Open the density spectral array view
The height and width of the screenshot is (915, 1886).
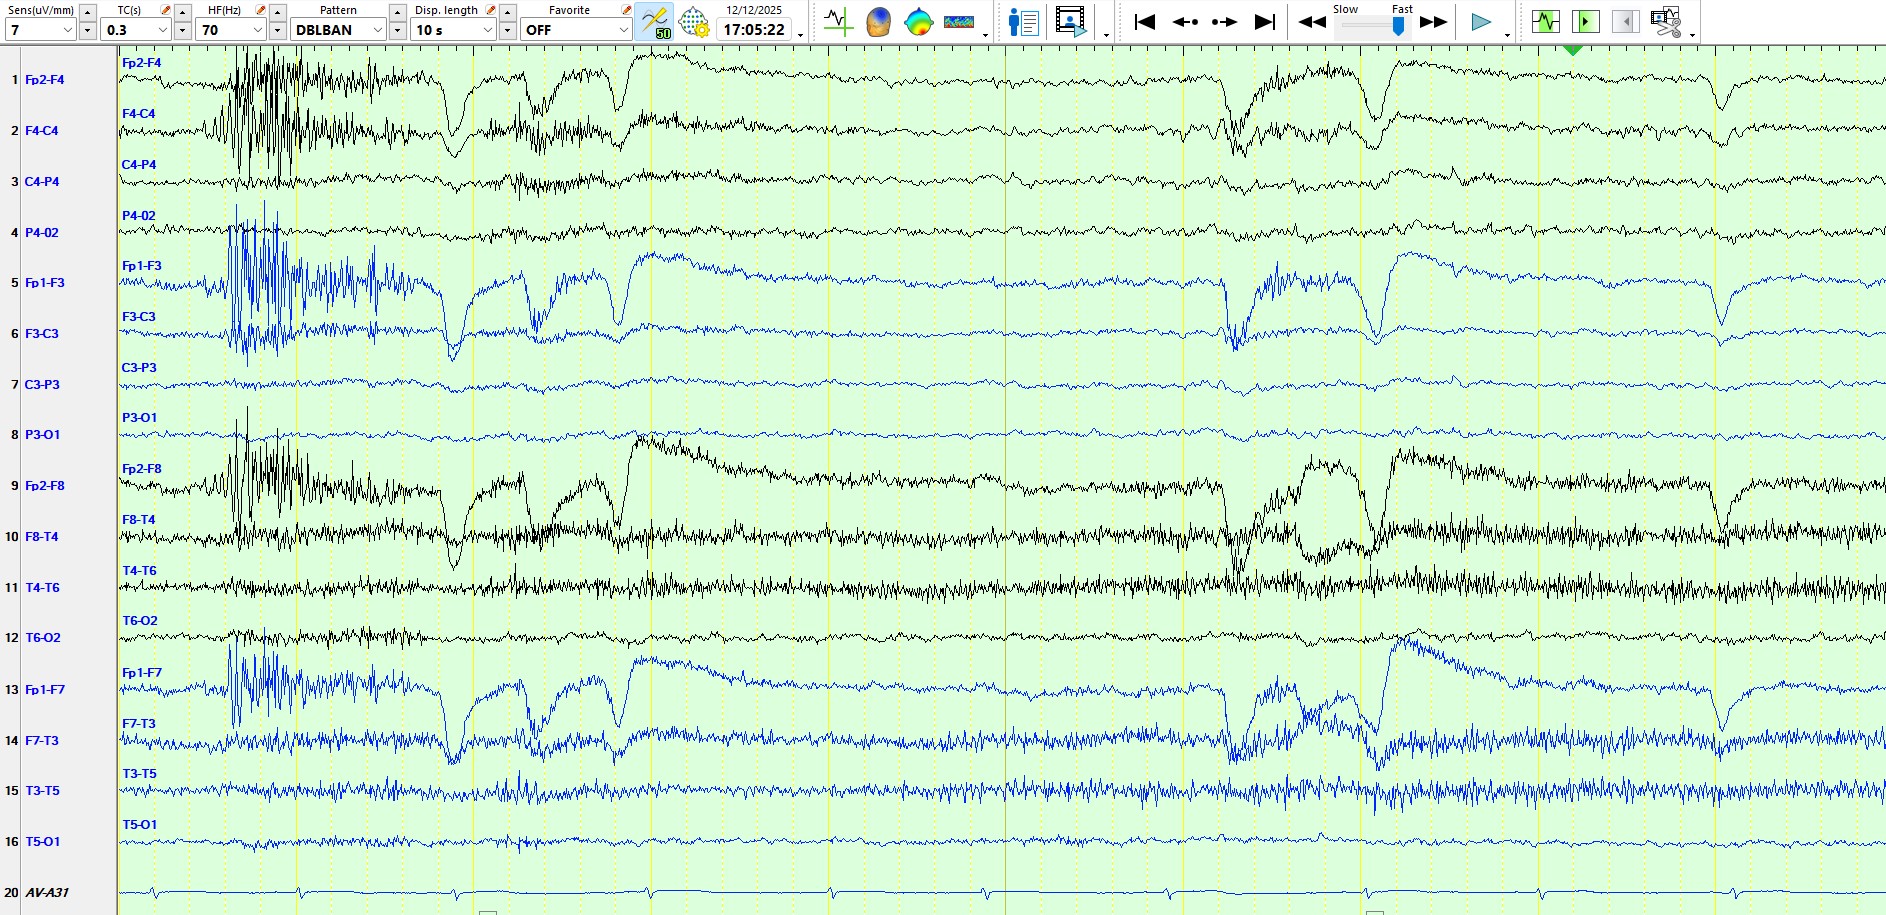[x=959, y=21]
